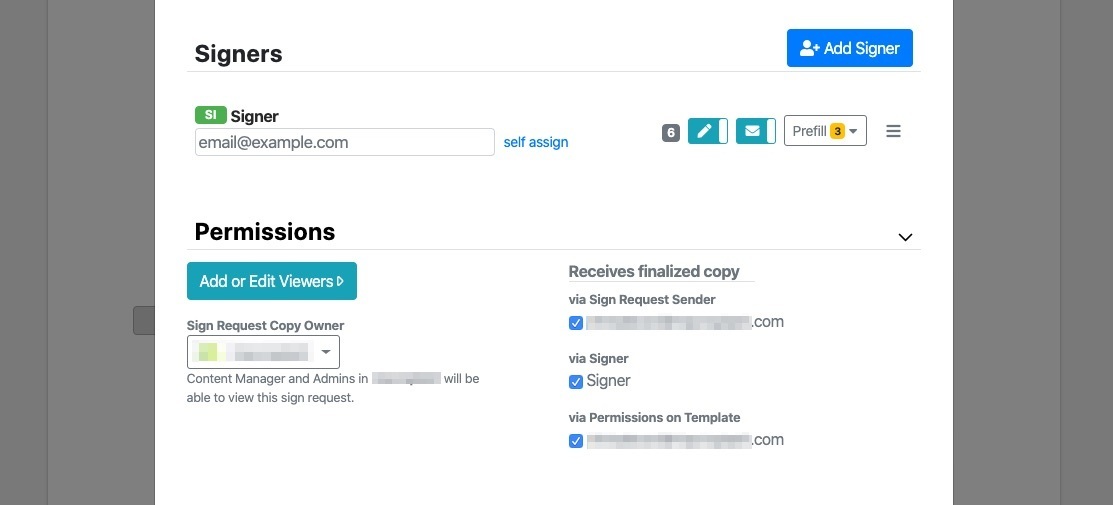Screen dimensions: 1113x505
Task: Uncheck the Permissions on Template email checkbox
Action: (x=576, y=441)
